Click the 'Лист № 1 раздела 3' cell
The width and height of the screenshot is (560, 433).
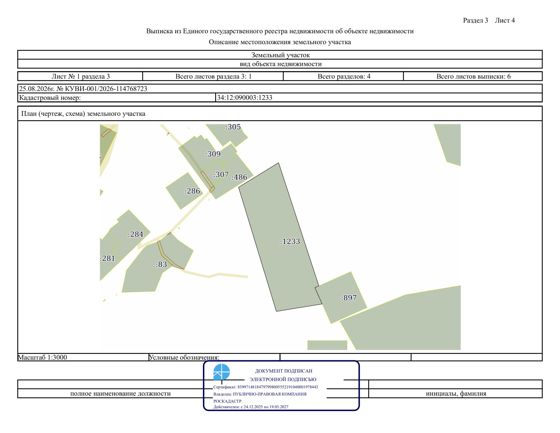(x=80, y=76)
